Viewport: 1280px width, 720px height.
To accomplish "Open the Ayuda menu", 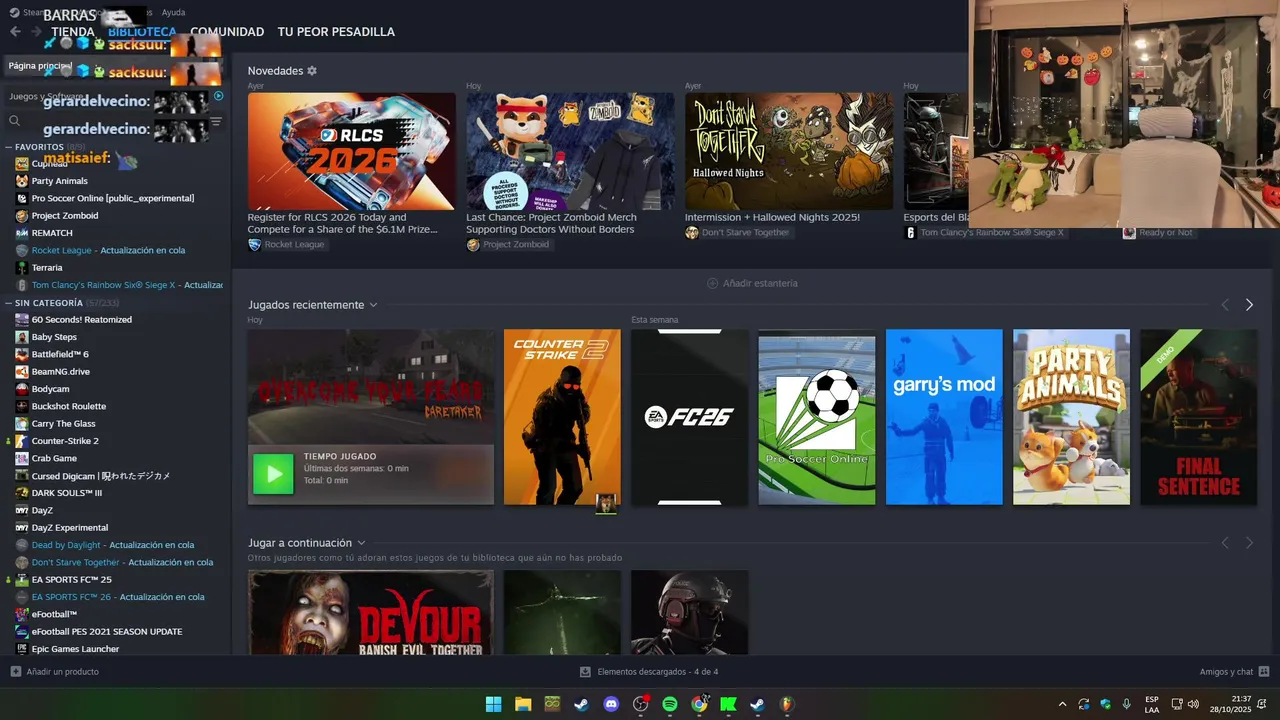I will coord(173,13).
